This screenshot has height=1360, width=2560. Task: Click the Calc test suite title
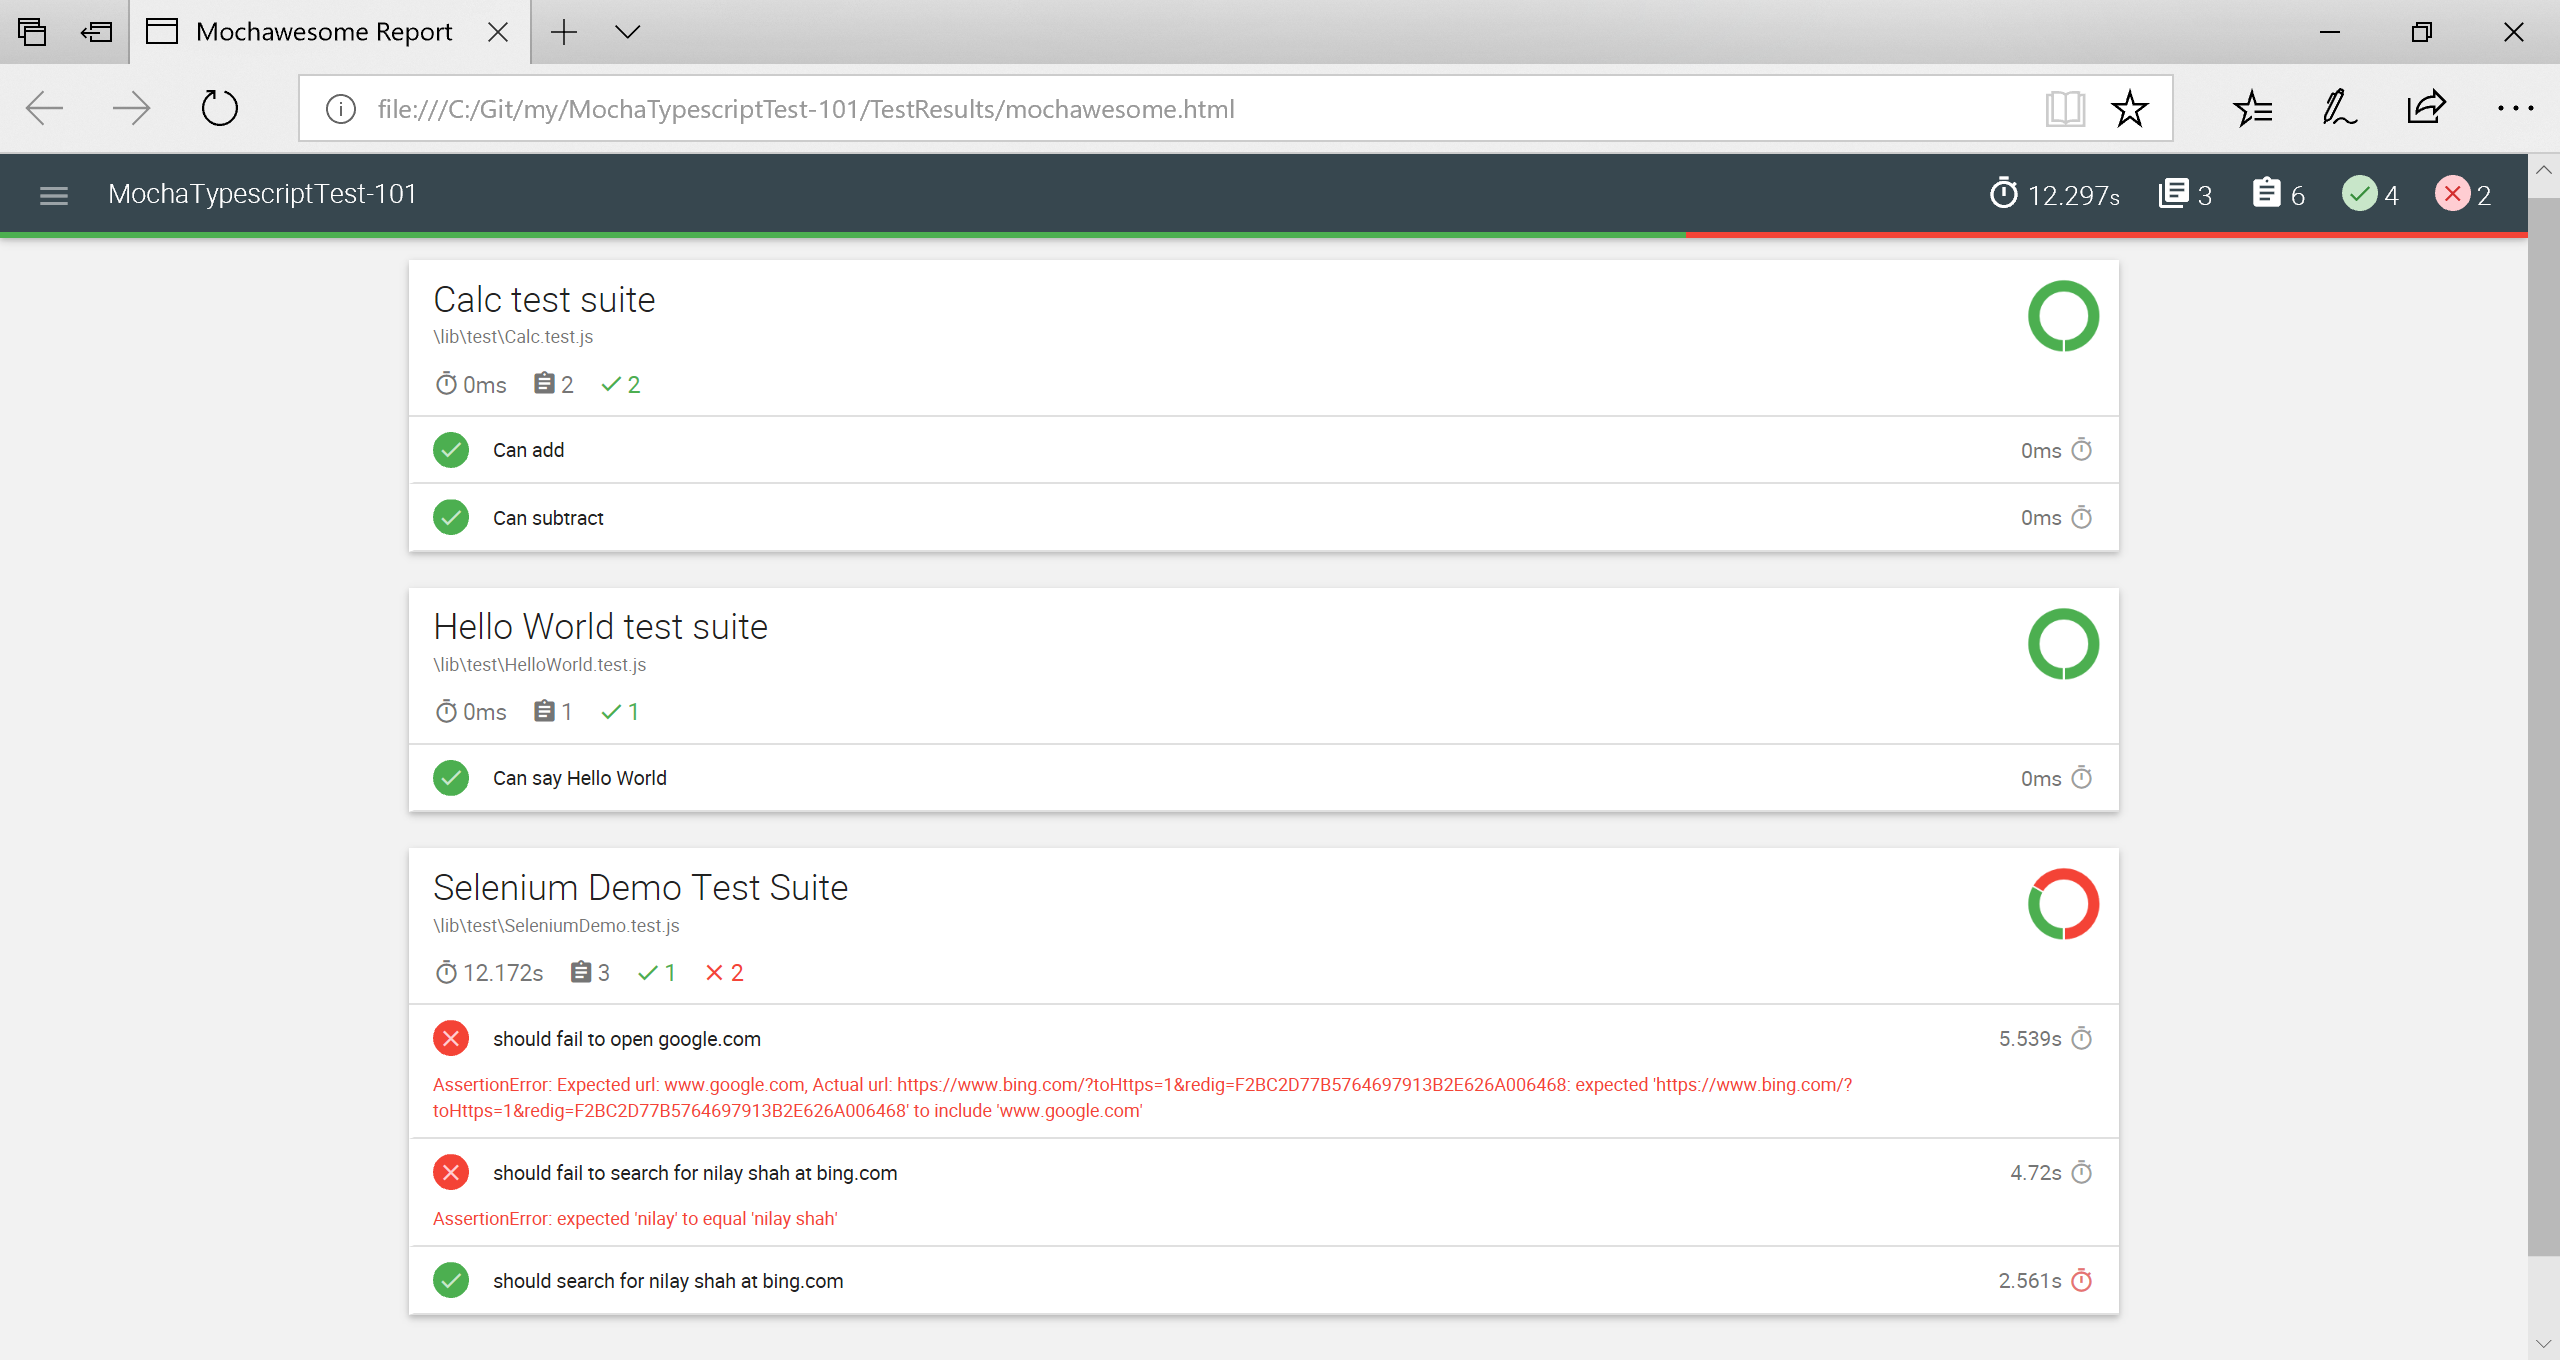tap(544, 300)
